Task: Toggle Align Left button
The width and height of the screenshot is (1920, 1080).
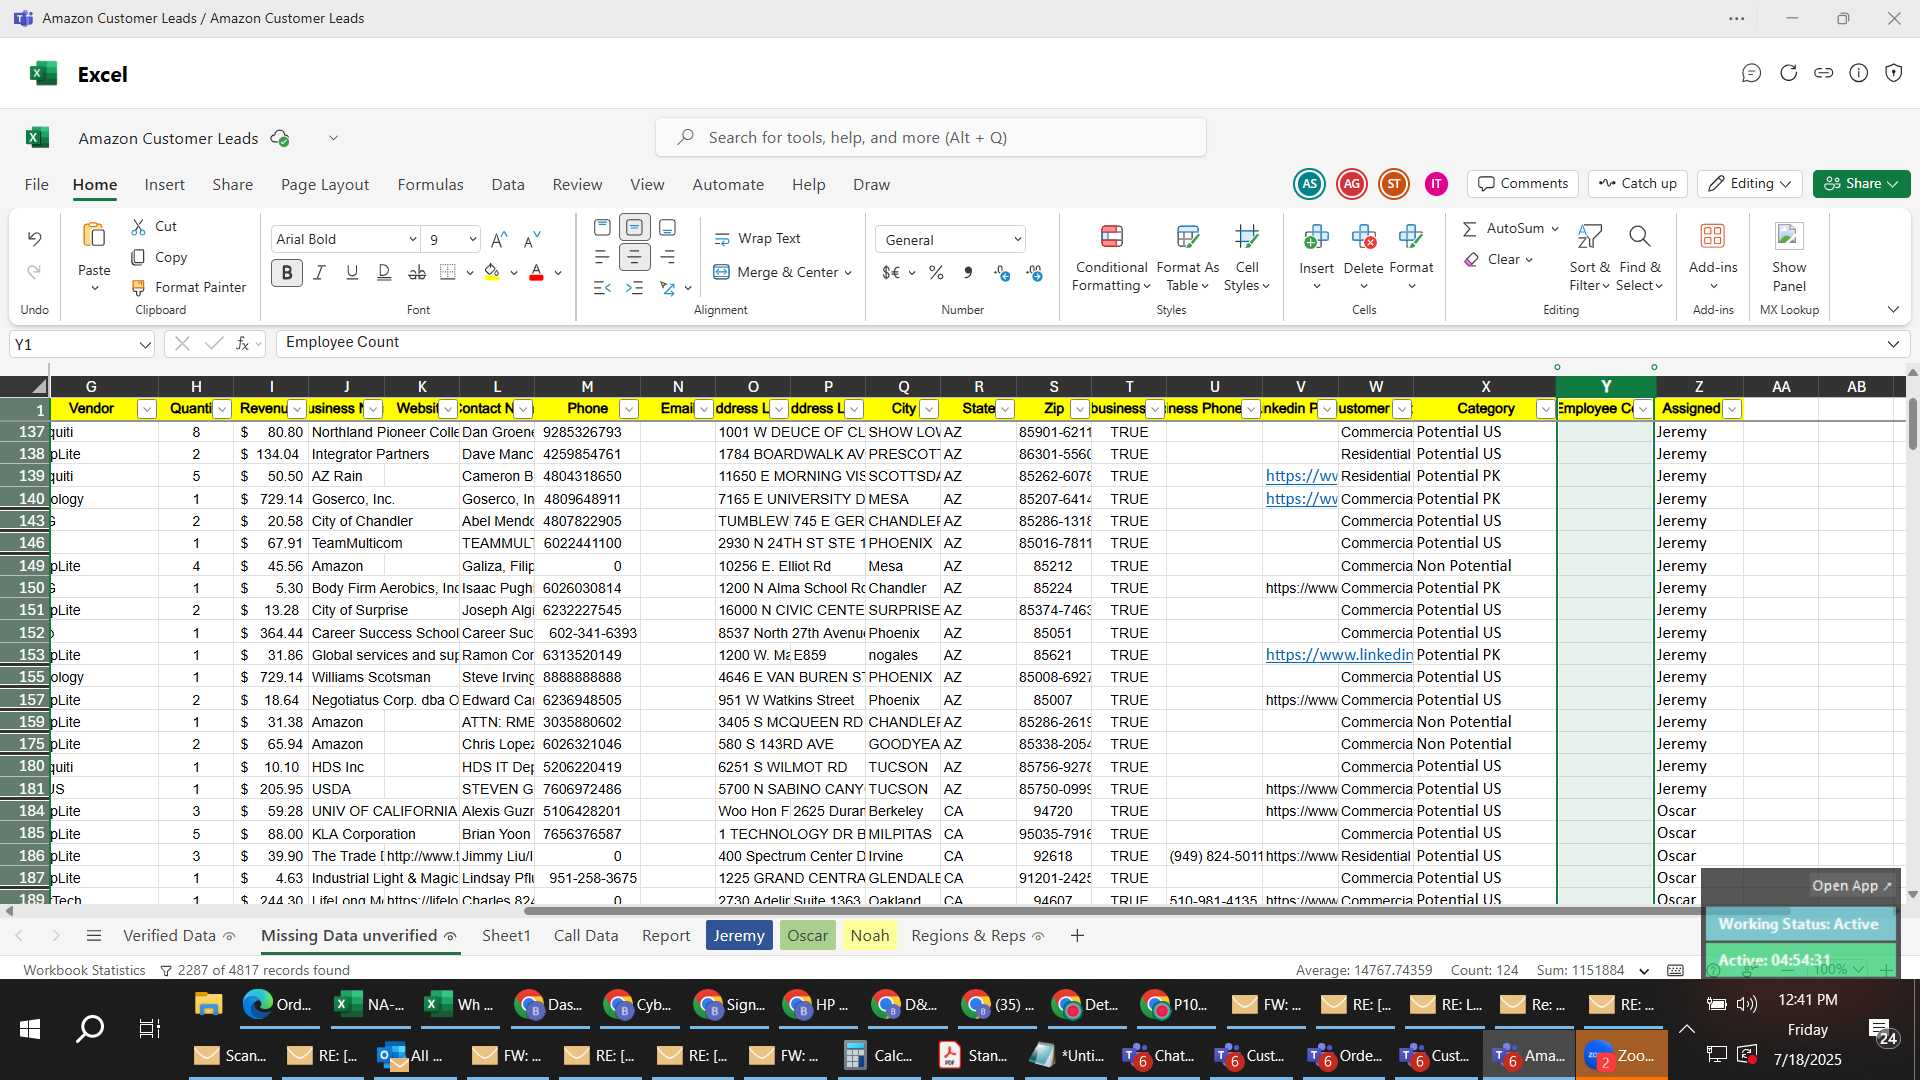Action: [602, 257]
